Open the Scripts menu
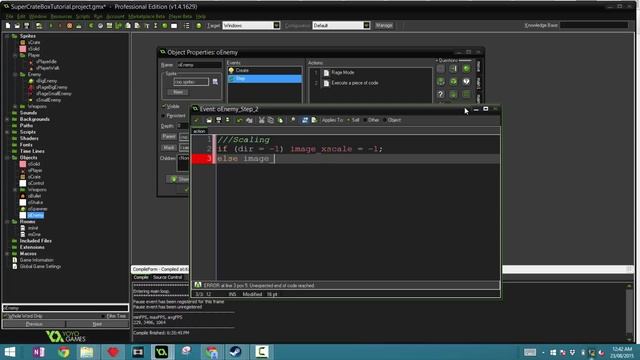 (83, 16)
